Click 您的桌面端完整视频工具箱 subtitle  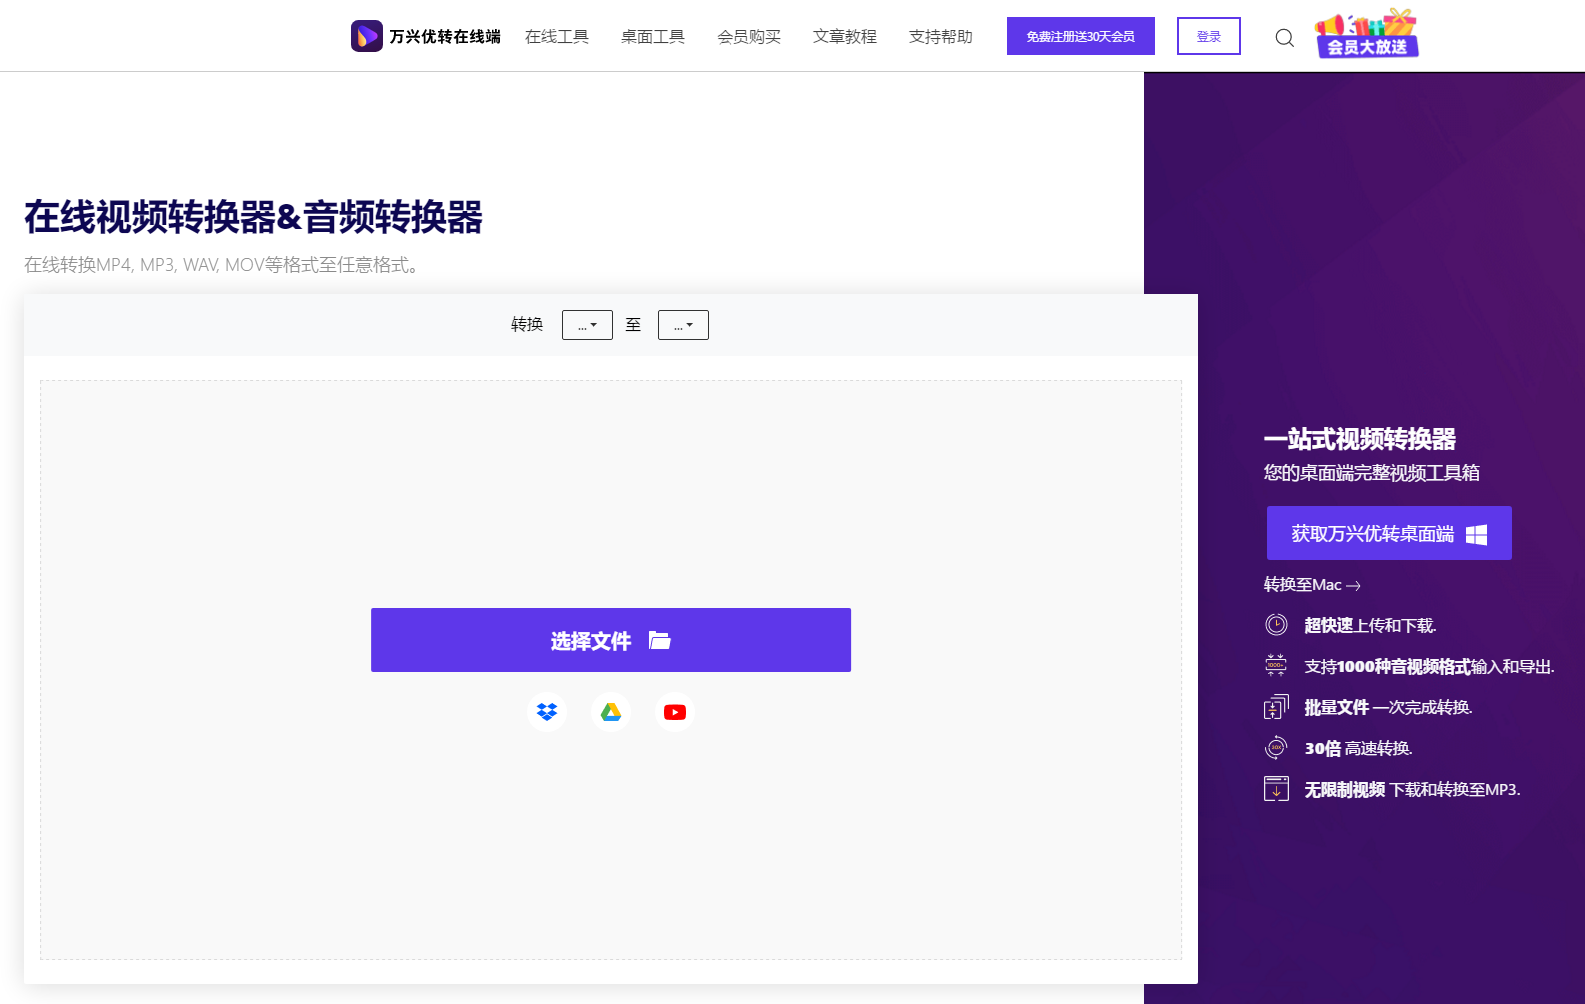point(1372,473)
